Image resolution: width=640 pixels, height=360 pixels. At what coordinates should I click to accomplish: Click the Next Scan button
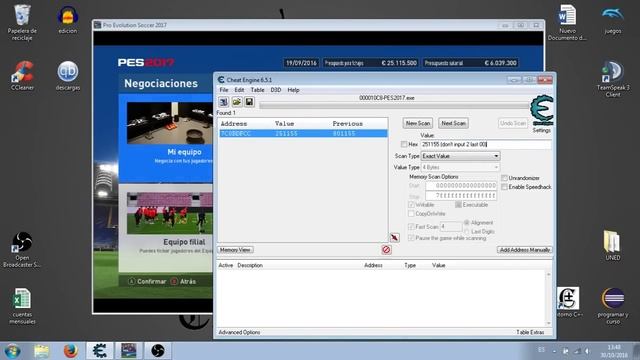[x=453, y=123]
